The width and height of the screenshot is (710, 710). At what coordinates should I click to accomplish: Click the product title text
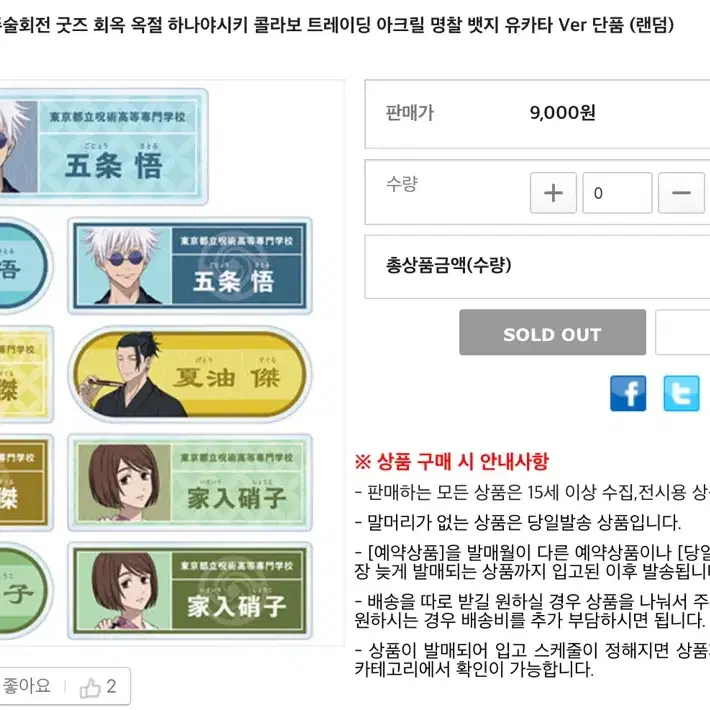point(336,24)
